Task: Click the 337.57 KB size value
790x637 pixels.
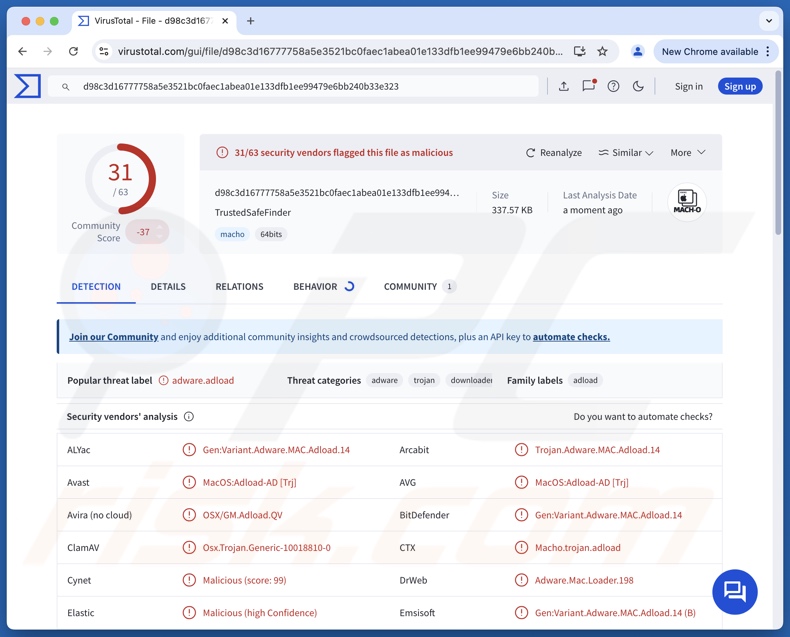Action: click(512, 210)
